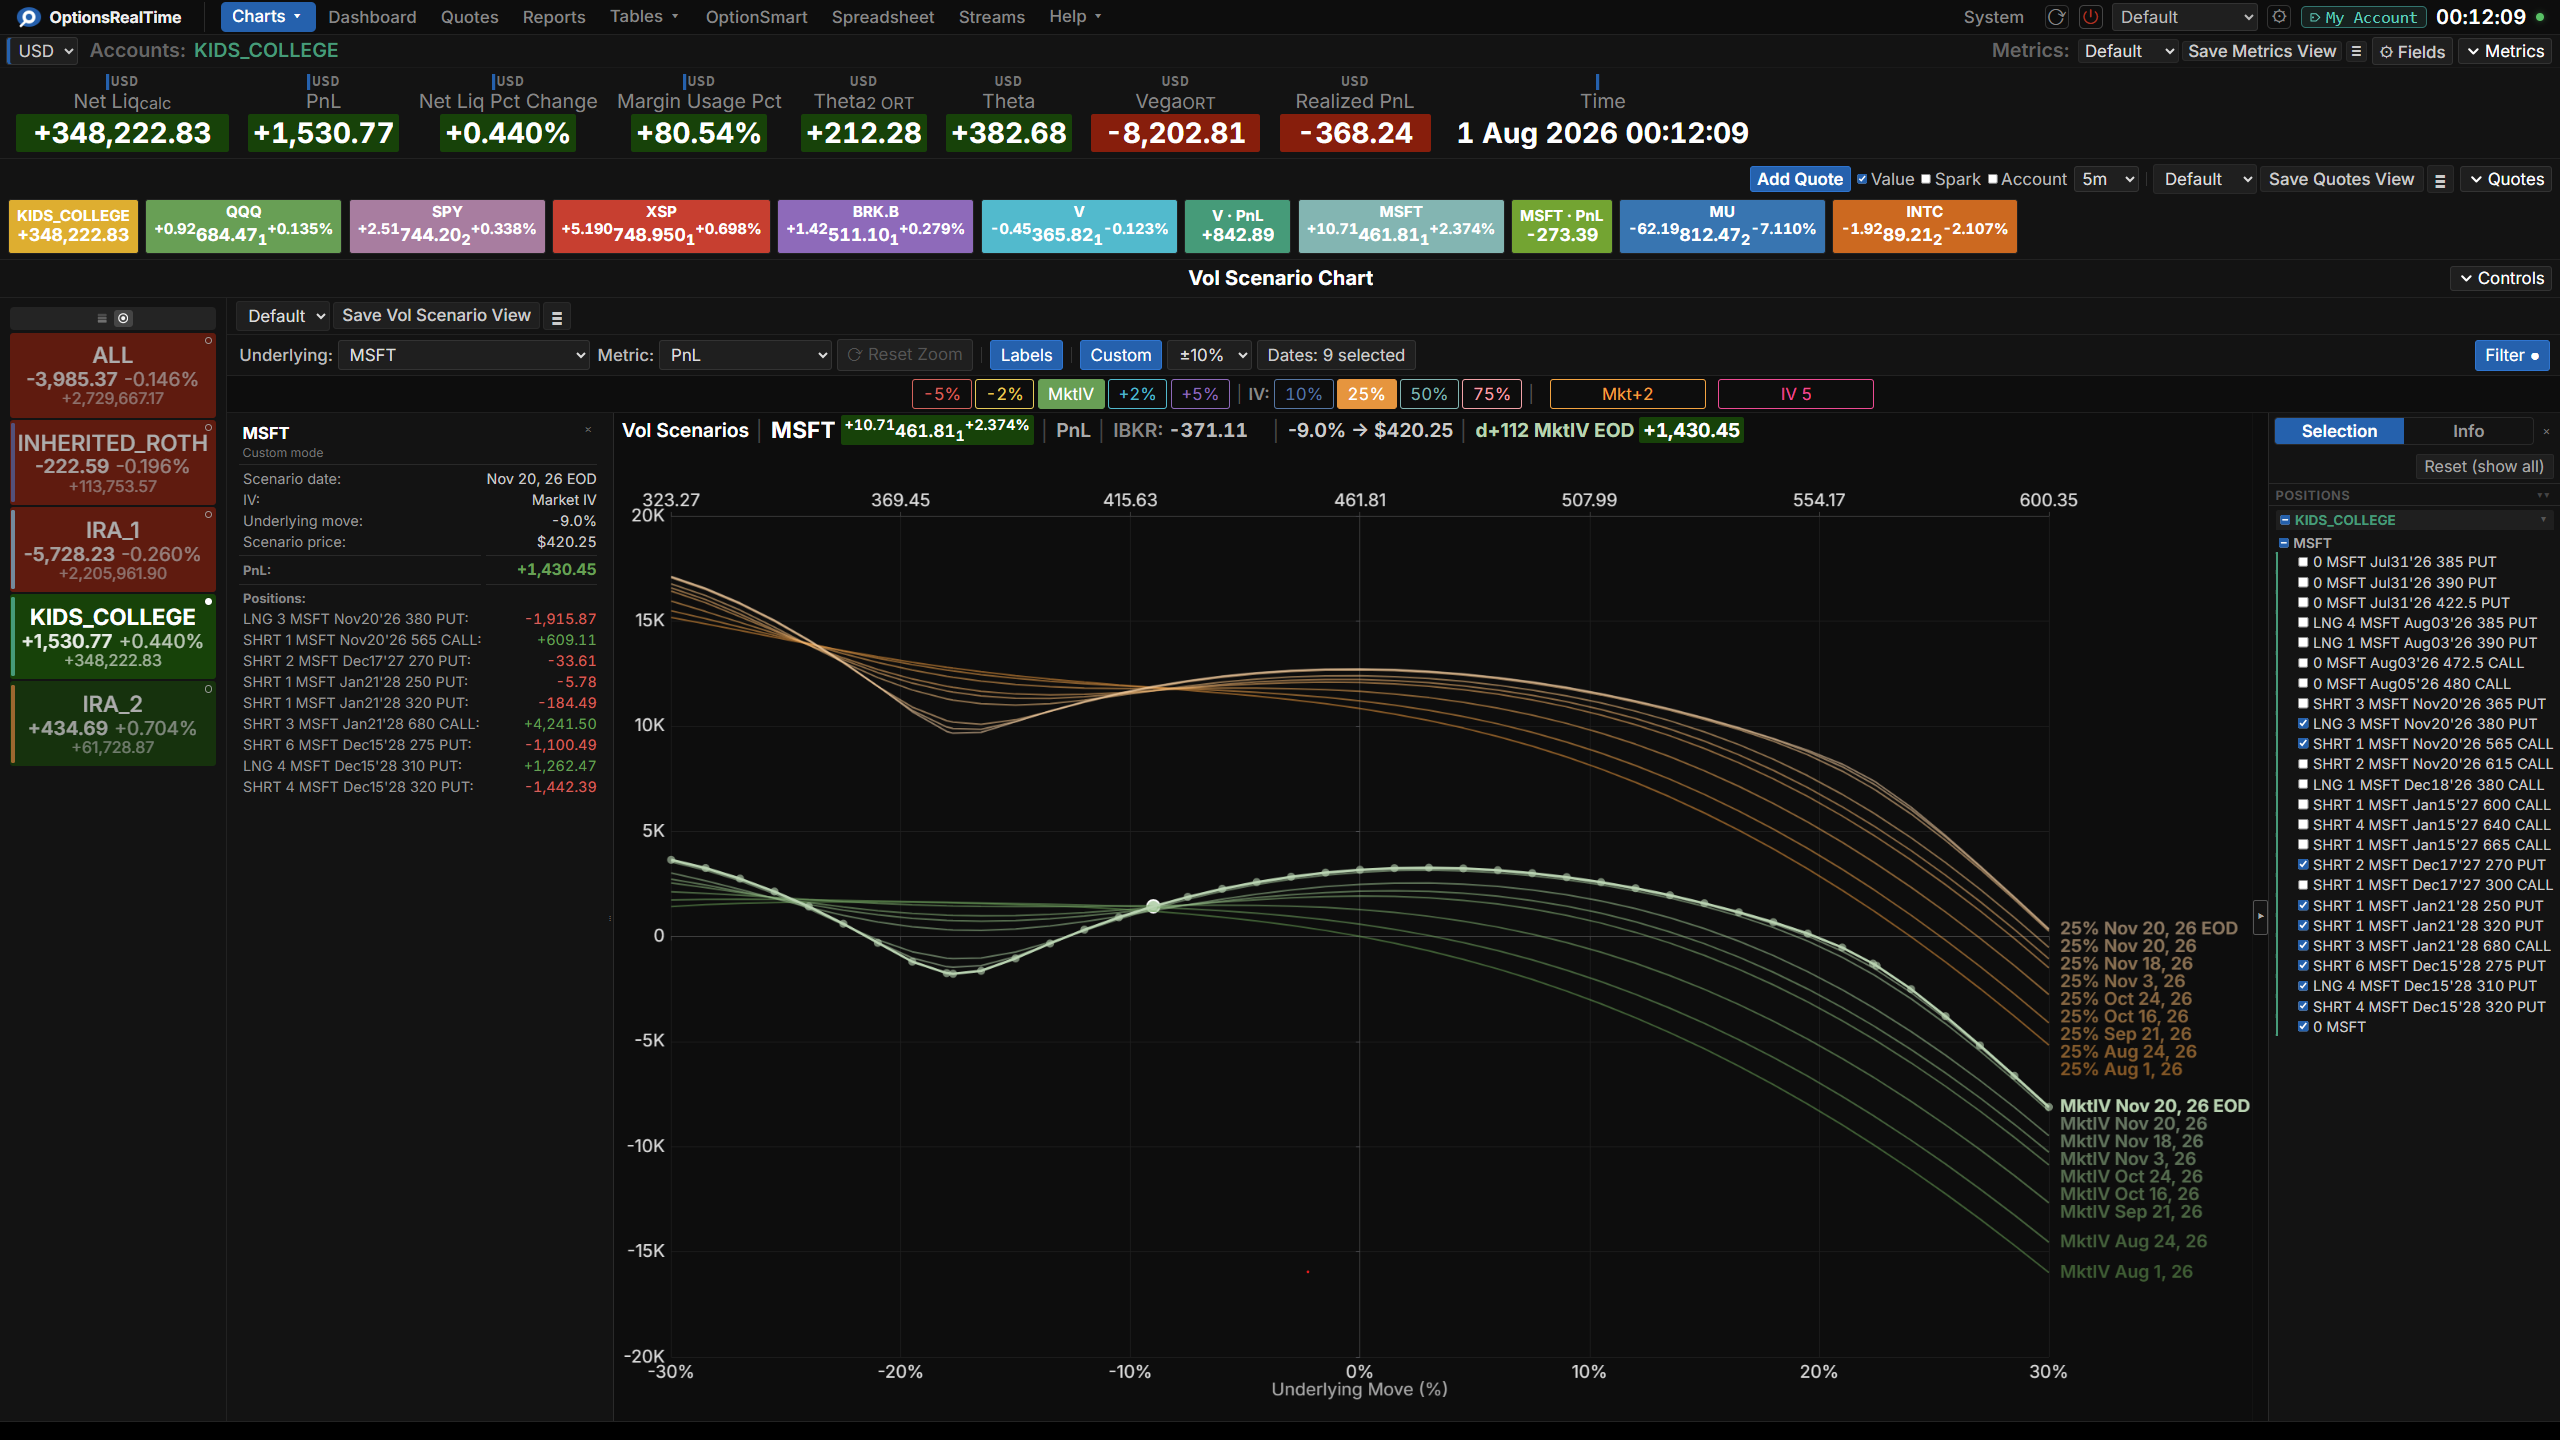Click the accounts list view icon
This screenshot has width=2560, height=1440.
[x=102, y=318]
